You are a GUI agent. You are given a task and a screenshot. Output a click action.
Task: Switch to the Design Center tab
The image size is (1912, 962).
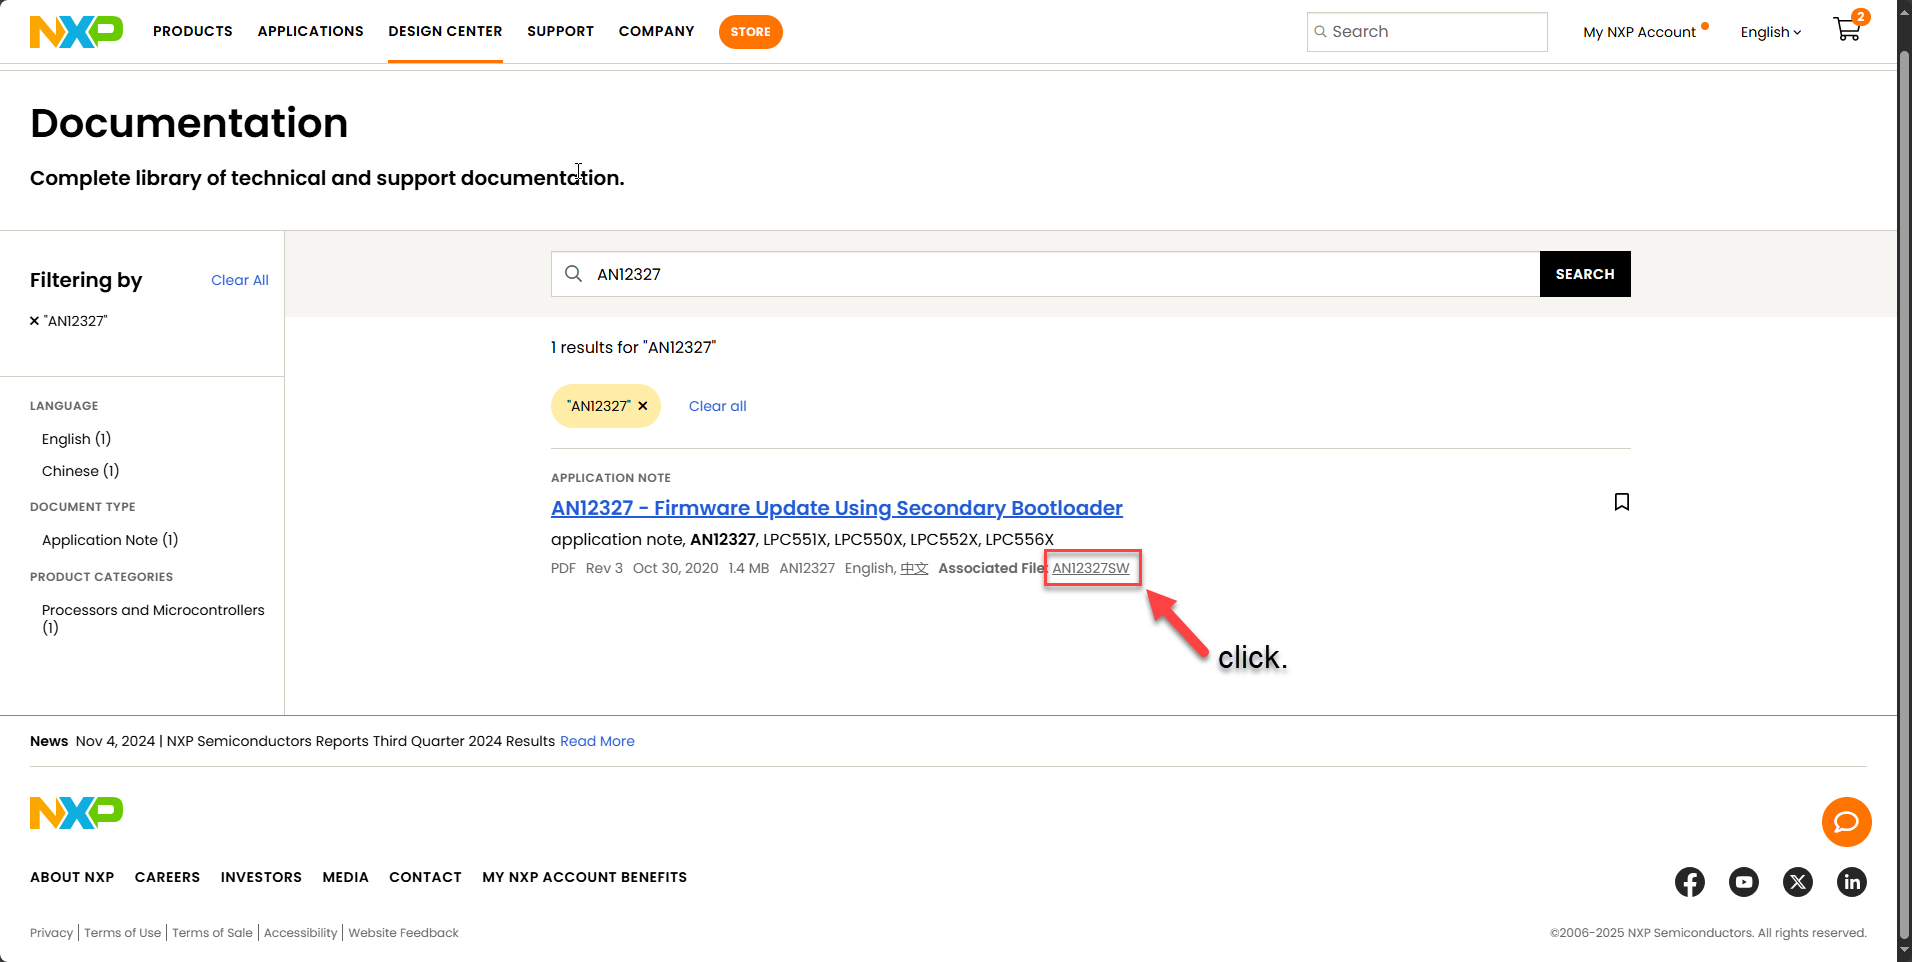point(445,31)
